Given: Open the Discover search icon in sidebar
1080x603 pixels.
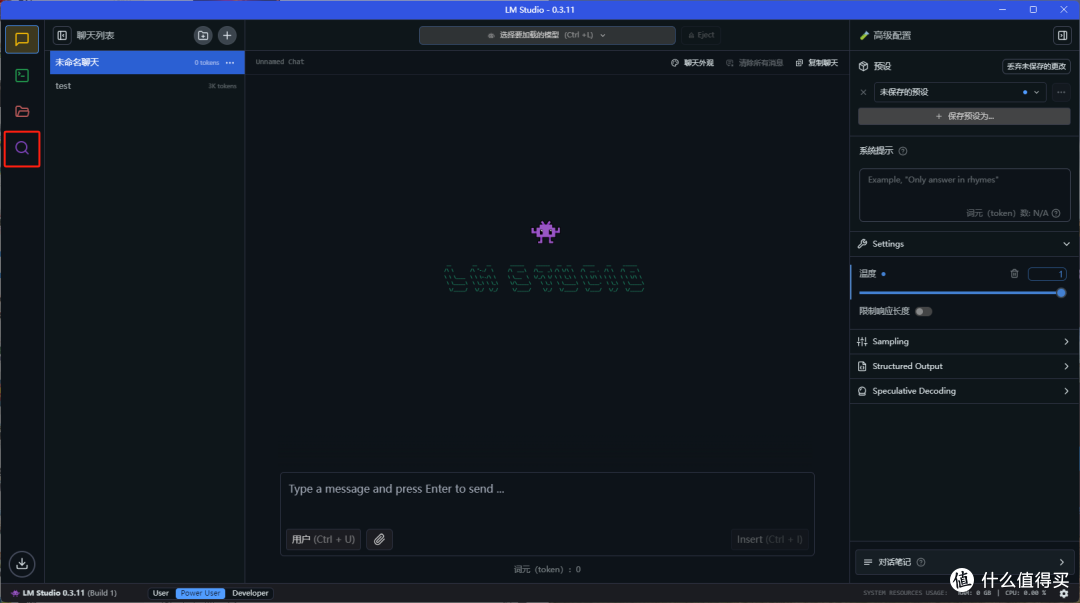Looking at the screenshot, I should click(x=22, y=148).
